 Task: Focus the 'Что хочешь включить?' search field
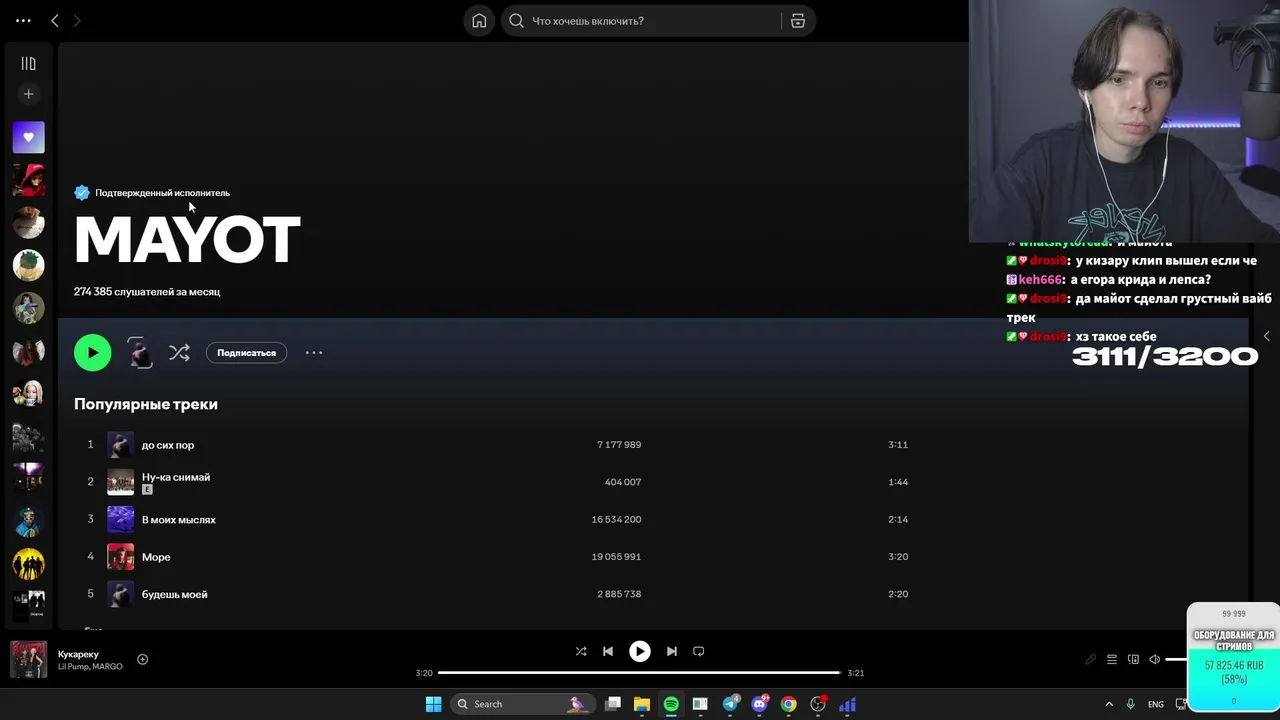pyautogui.click(x=643, y=21)
